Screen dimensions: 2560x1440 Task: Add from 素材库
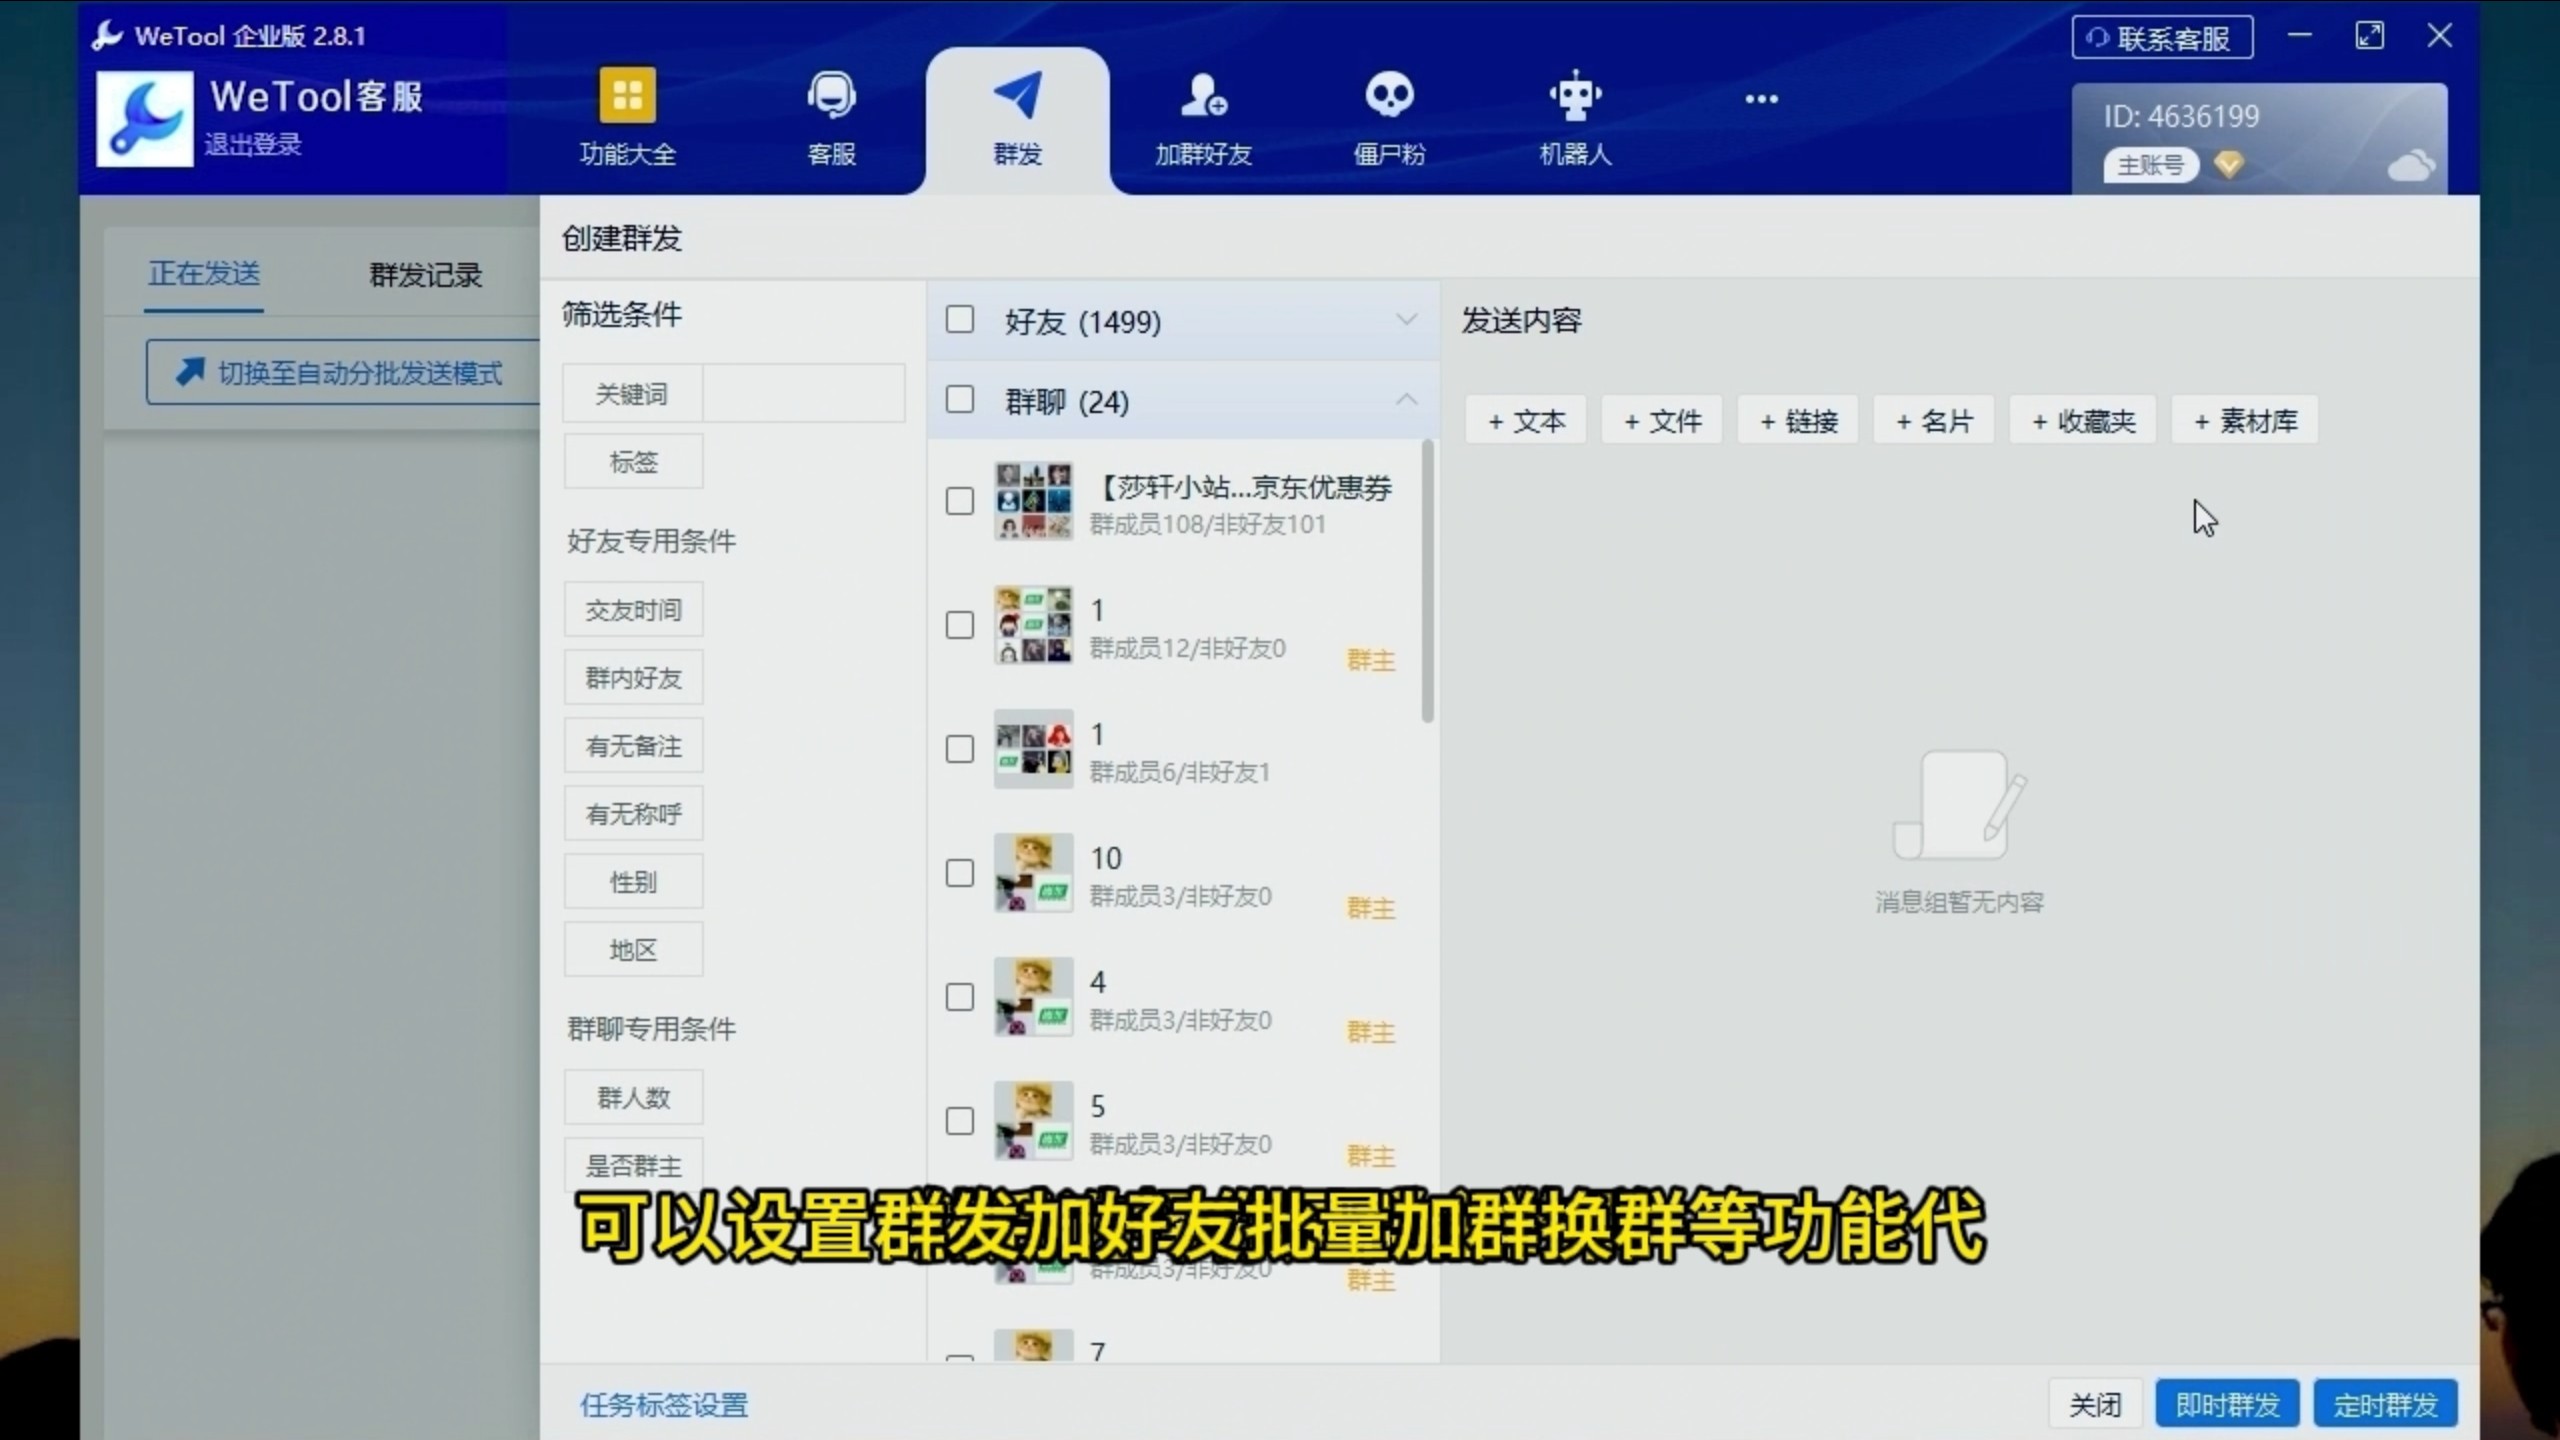click(2245, 421)
